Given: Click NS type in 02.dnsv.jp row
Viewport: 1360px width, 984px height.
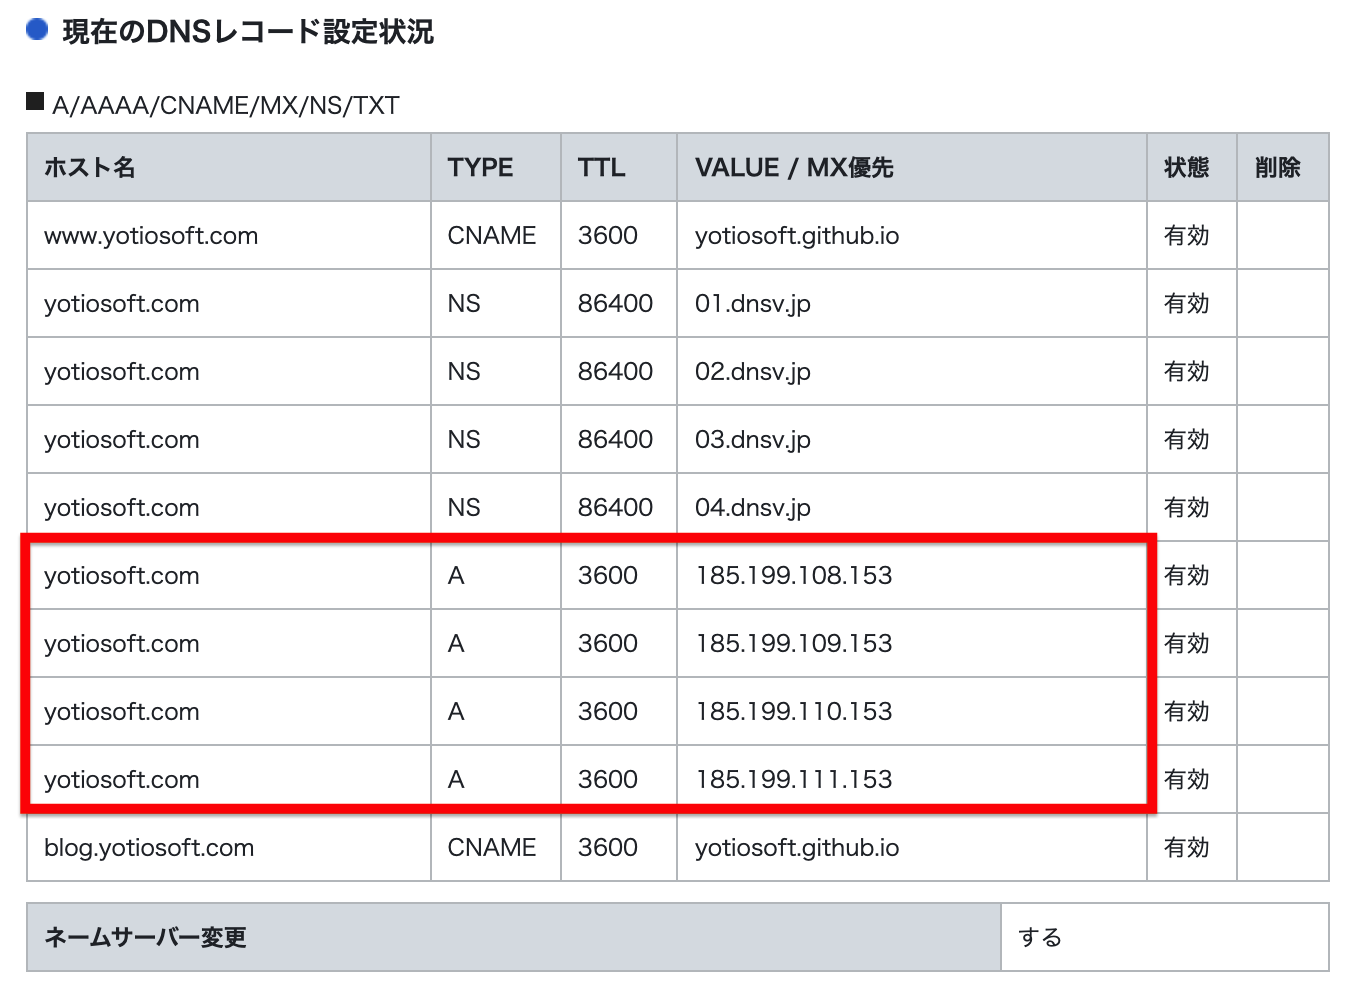Looking at the screenshot, I should (x=464, y=372).
